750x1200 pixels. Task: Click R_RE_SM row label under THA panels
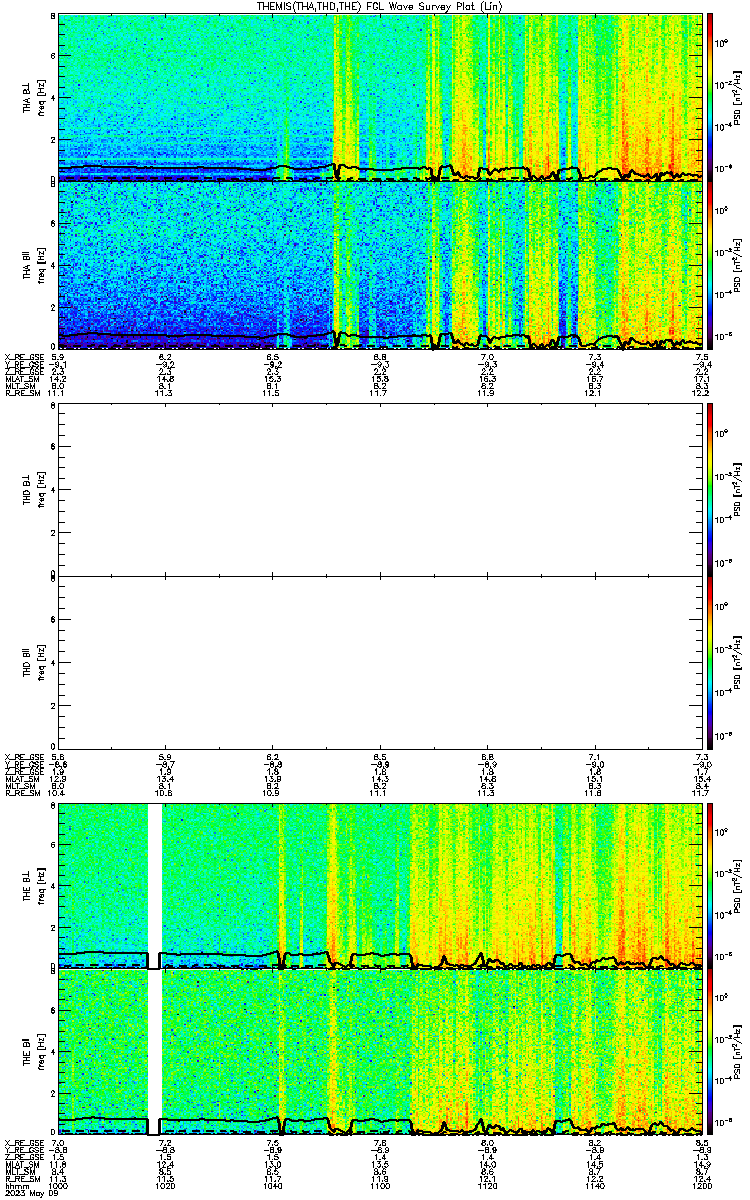pyautogui.click(x=22, y=394)
